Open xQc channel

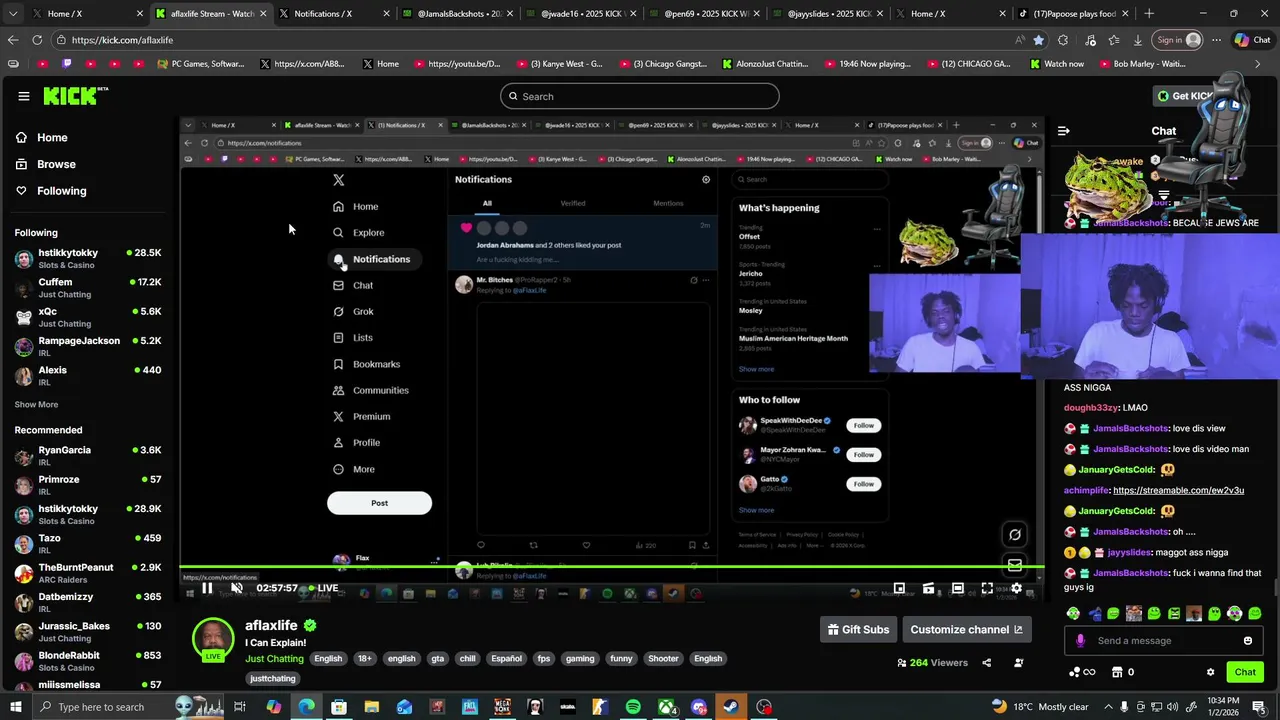[x=88, y=317]
